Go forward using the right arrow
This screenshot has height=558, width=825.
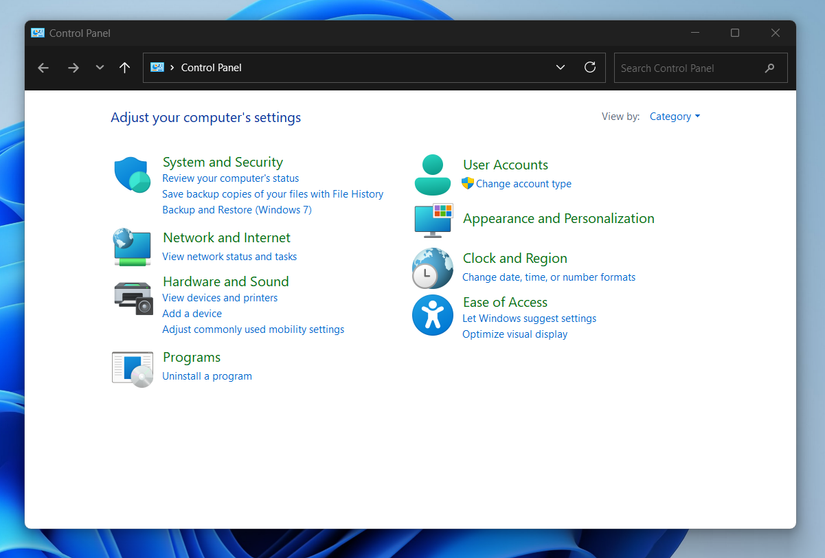click(x=73, y=68)
